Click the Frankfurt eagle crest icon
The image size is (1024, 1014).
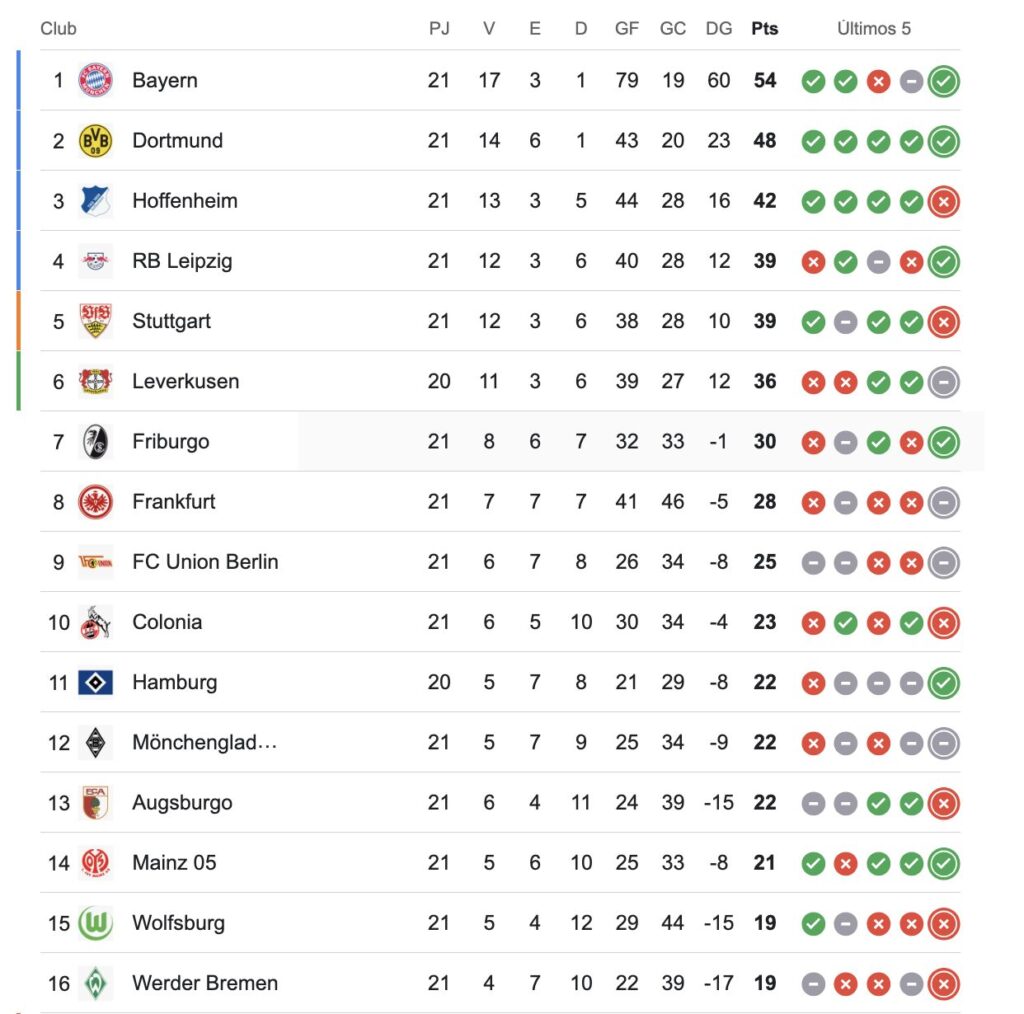(96, 502)
